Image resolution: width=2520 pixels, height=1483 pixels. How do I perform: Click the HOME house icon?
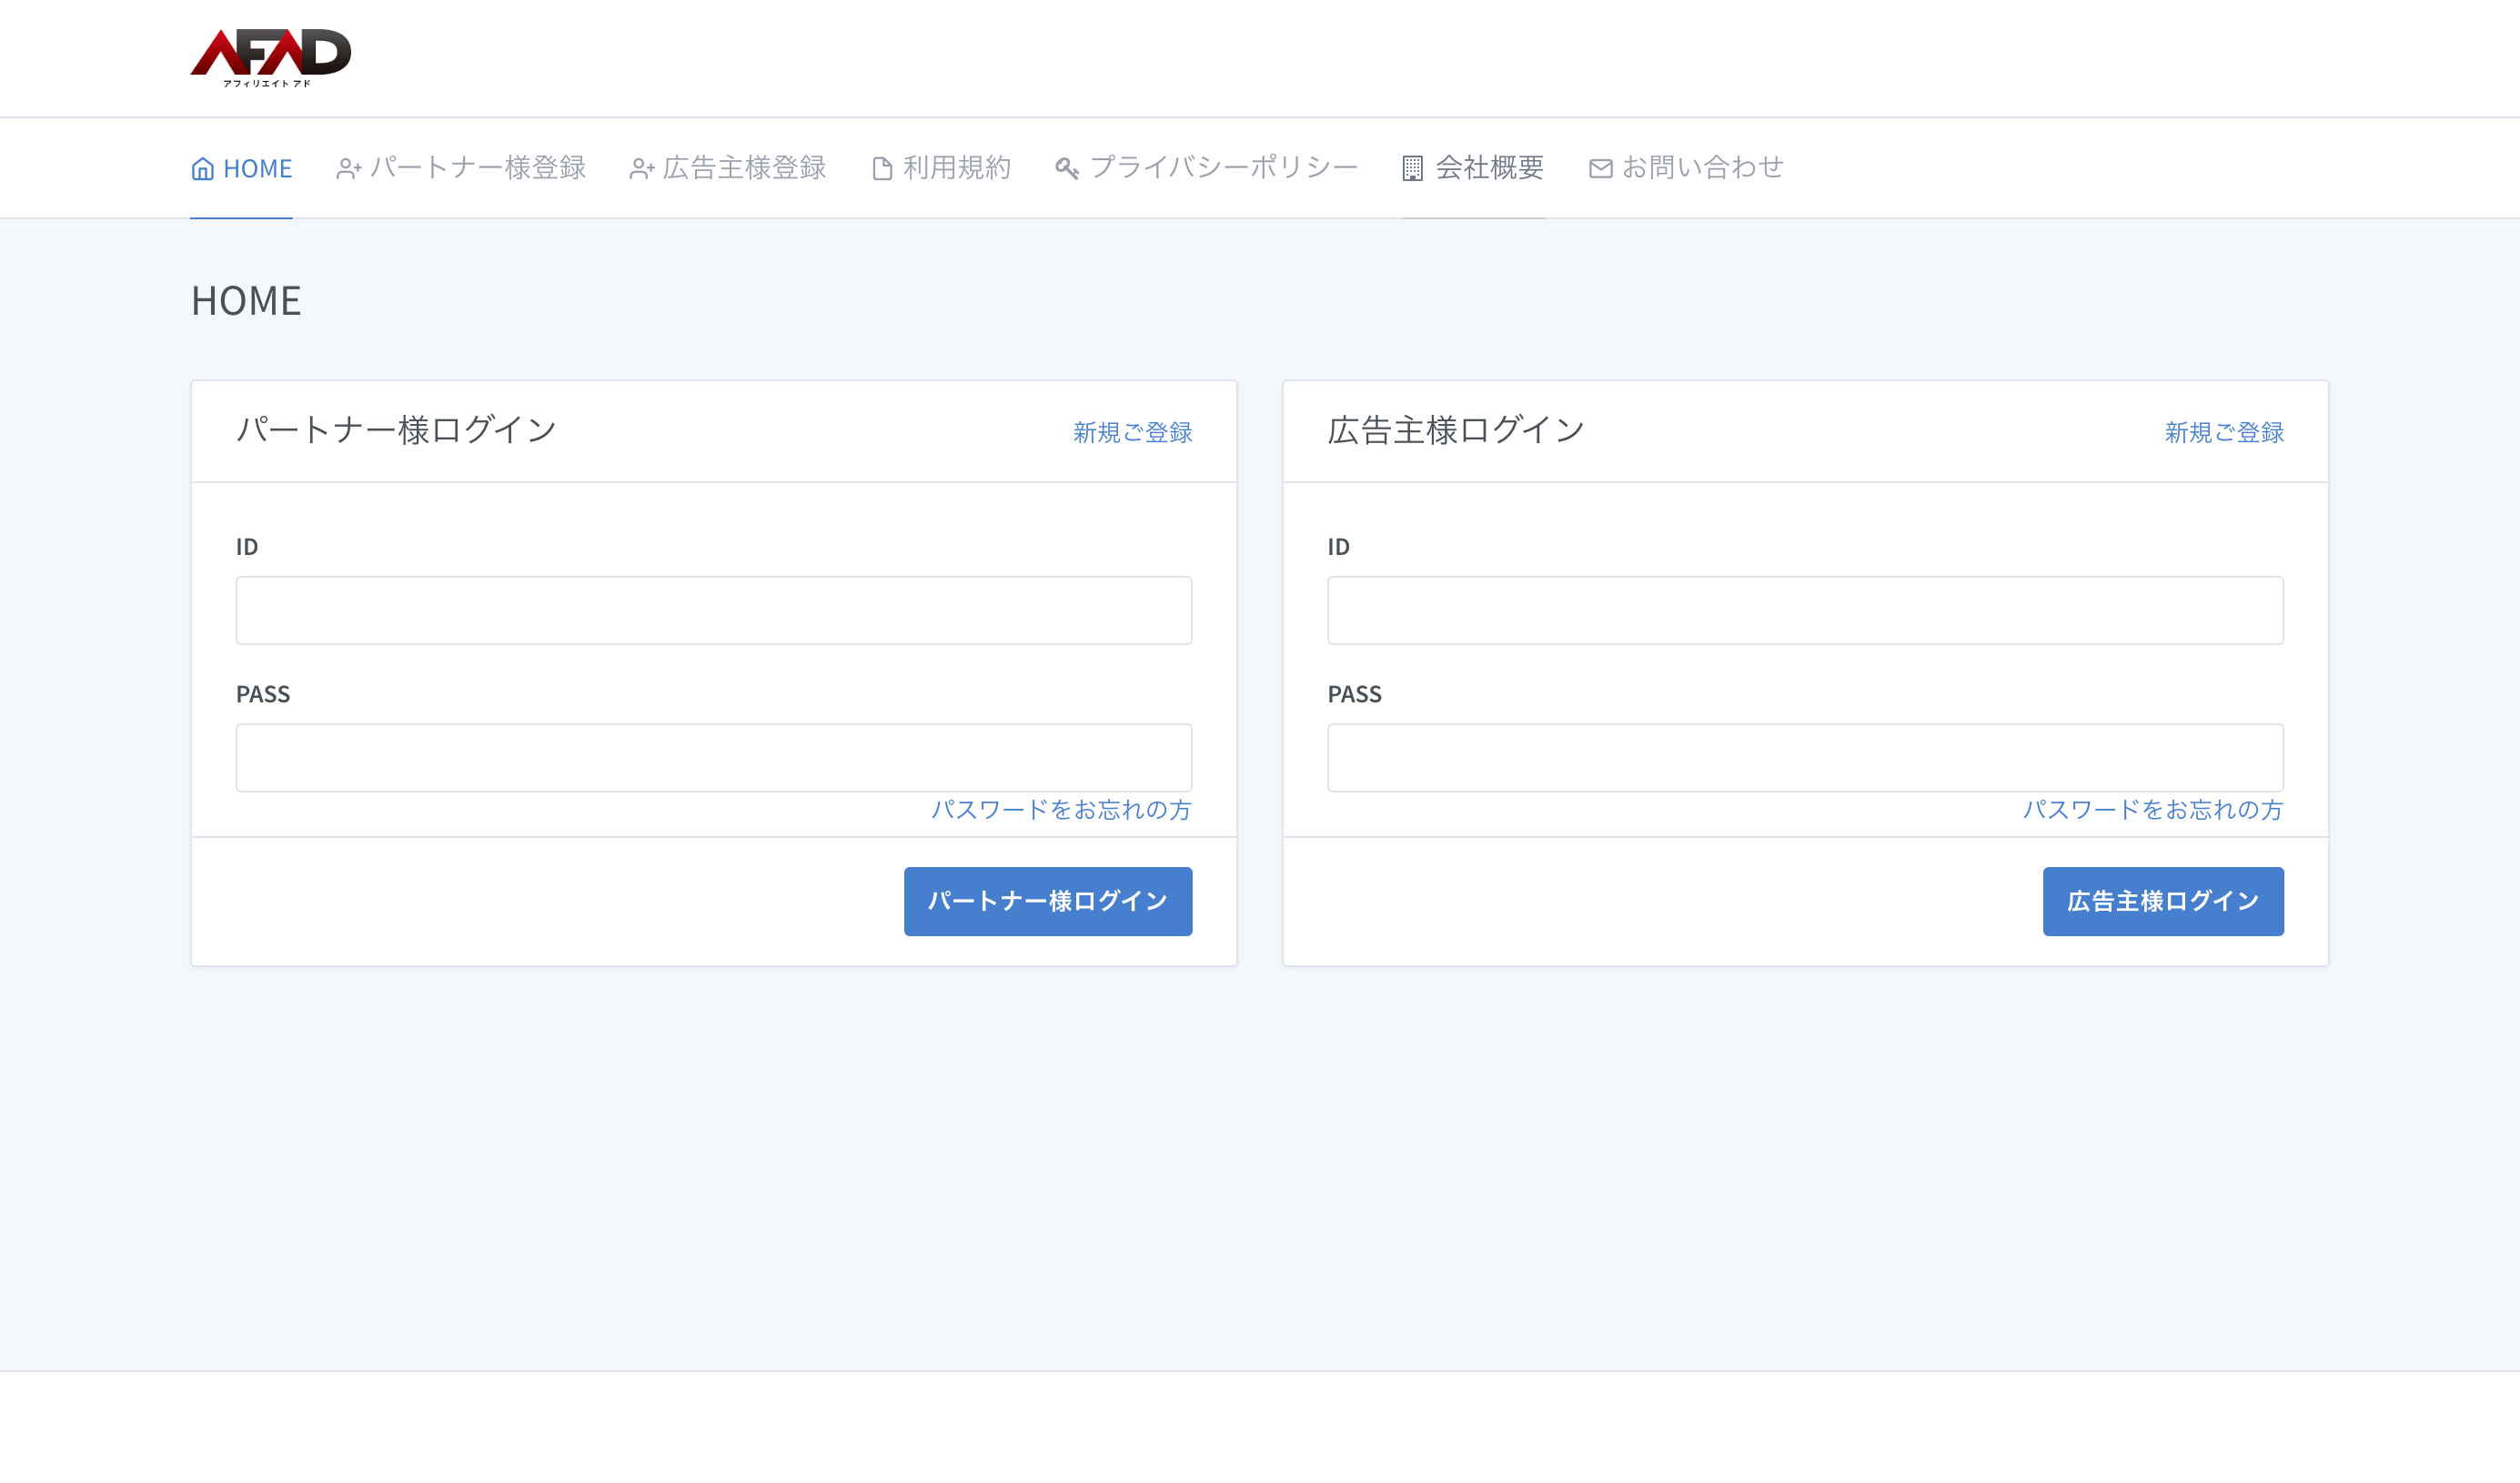203,169
